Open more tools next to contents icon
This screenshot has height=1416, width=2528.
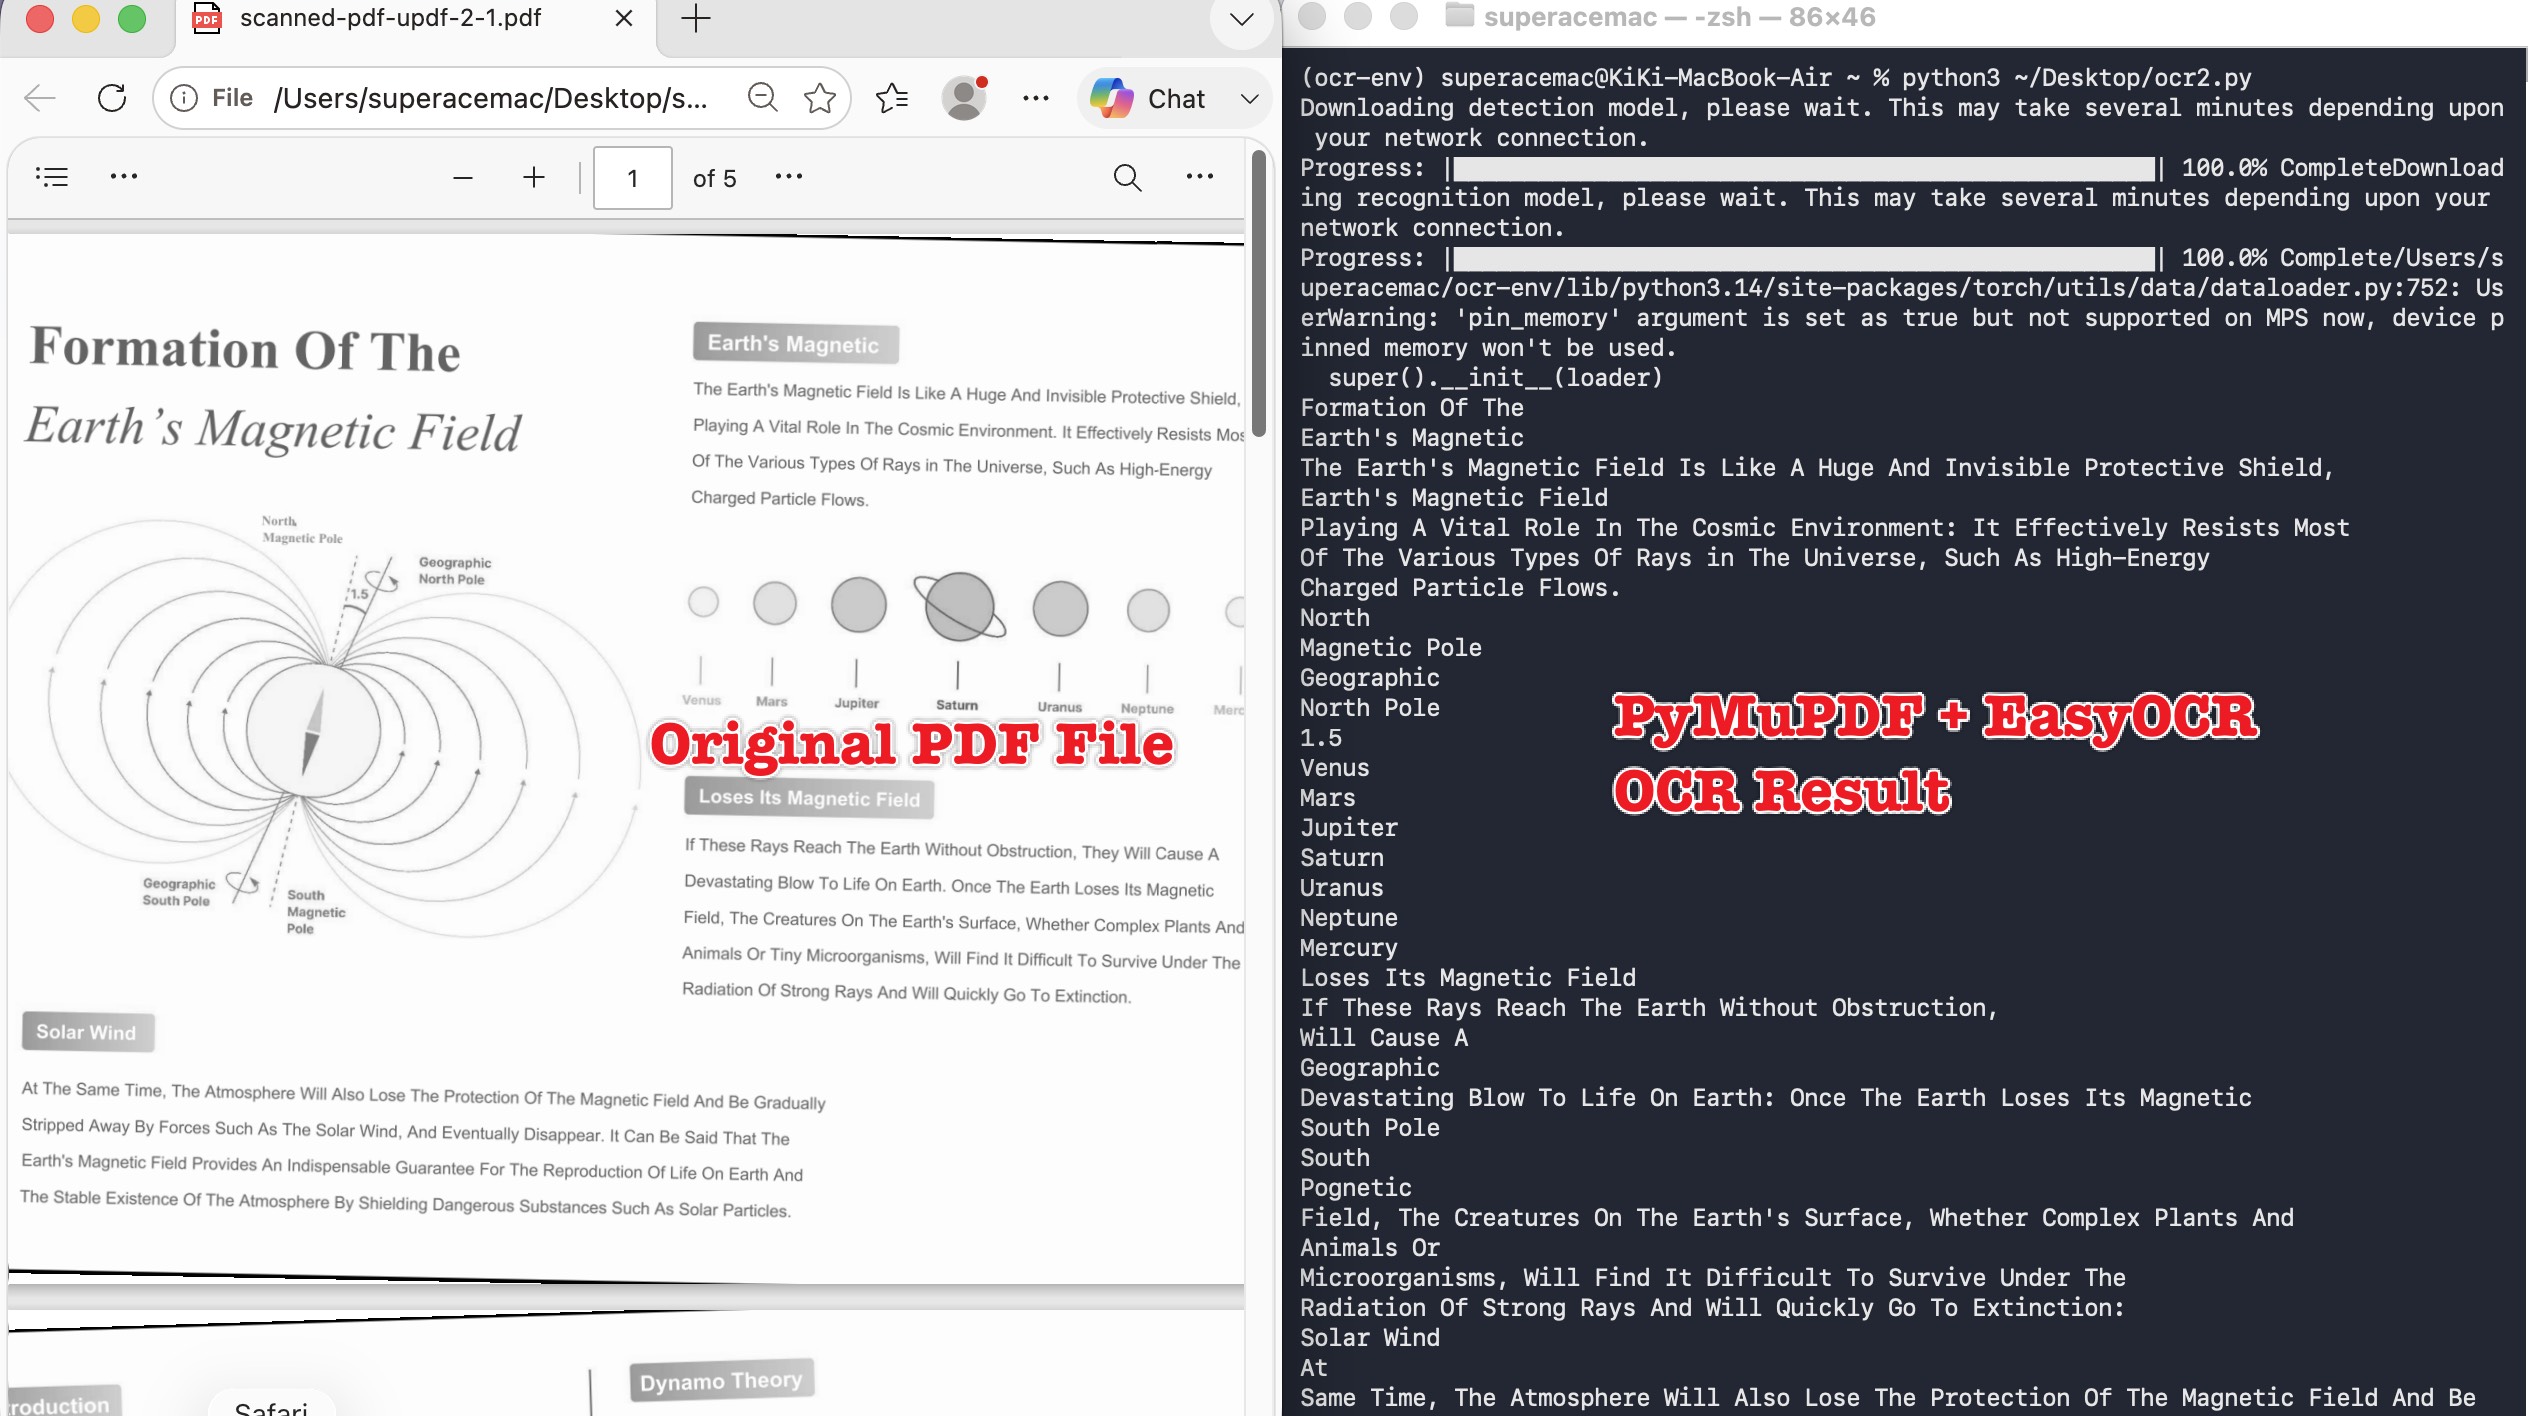click(x=124, y=177)
